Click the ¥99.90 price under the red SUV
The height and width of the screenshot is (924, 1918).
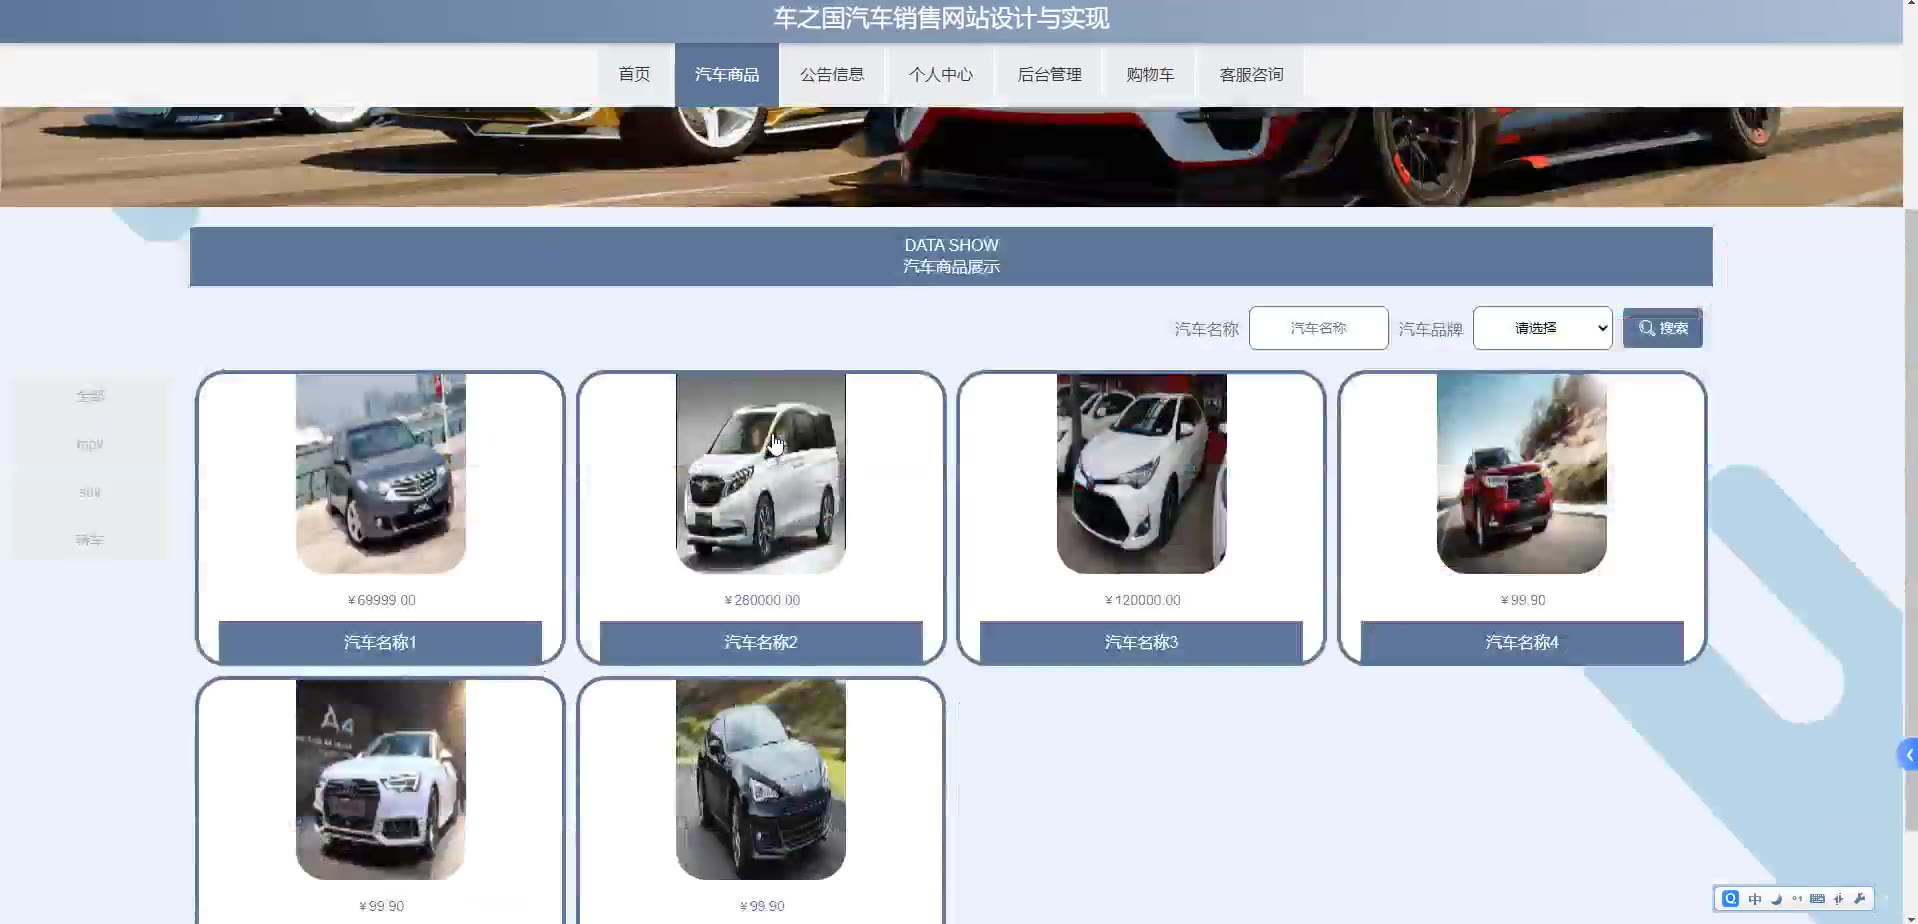1523,600
